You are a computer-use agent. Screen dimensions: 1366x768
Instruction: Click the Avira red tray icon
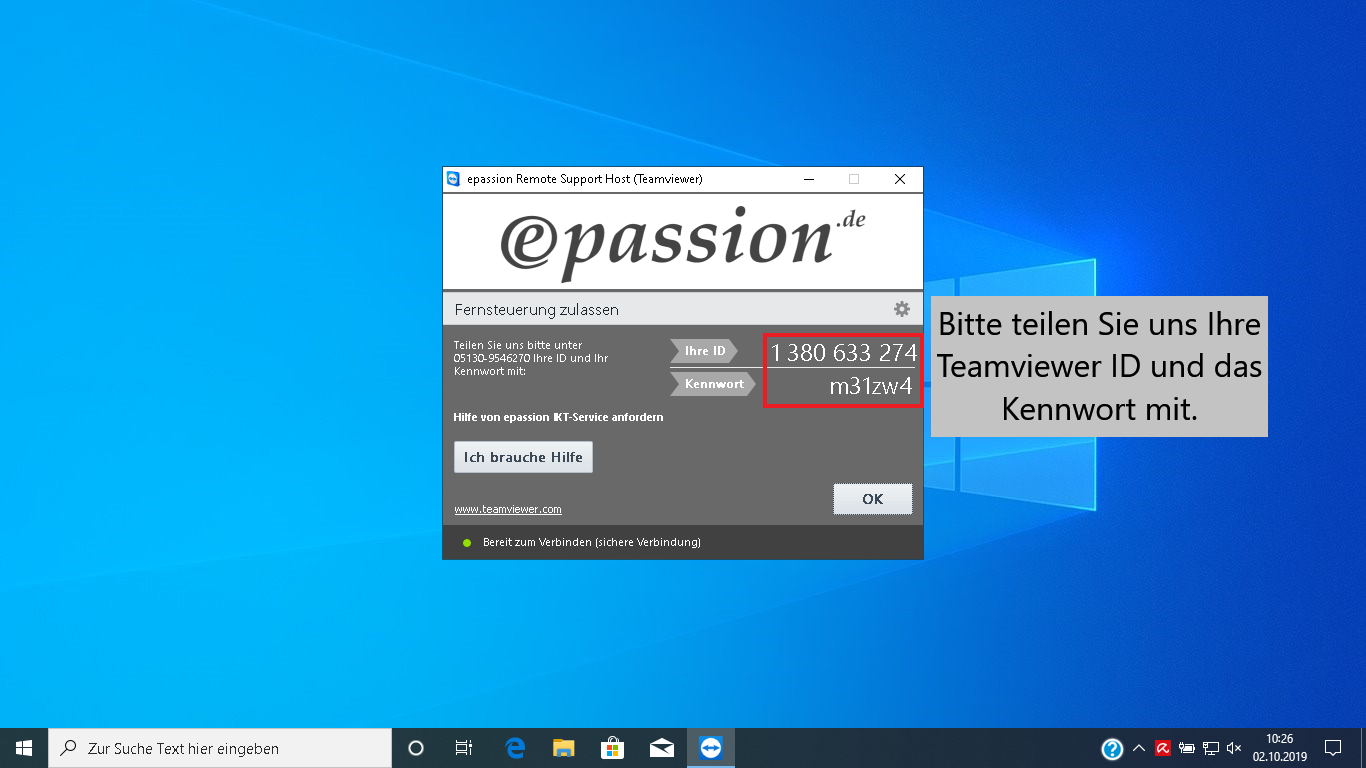[x=1163, y=748]
